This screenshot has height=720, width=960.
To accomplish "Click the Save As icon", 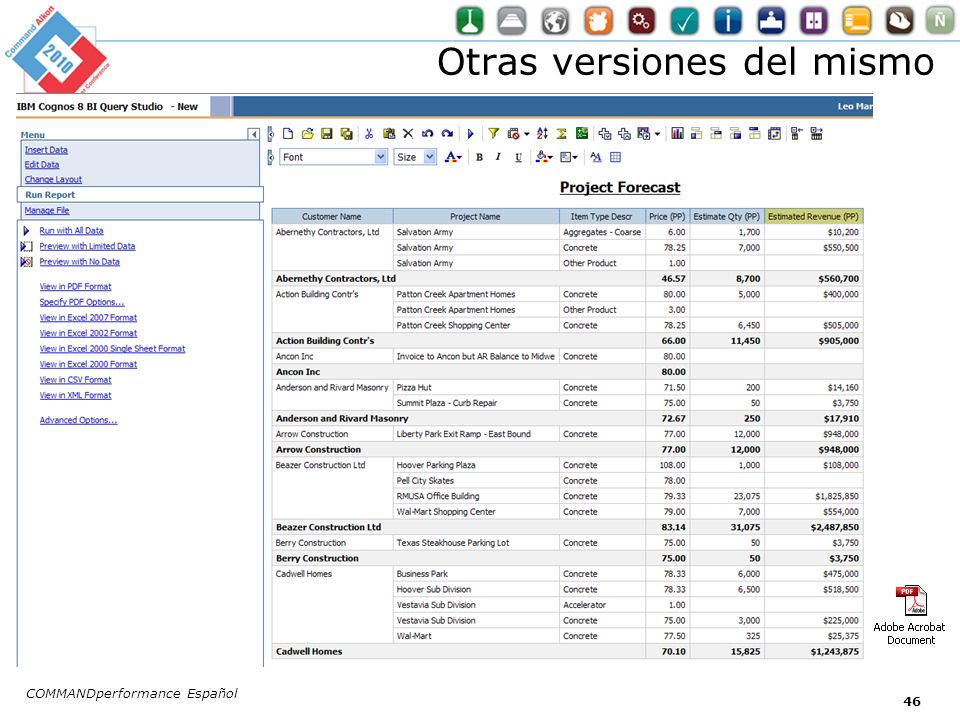I will [347, 133].
